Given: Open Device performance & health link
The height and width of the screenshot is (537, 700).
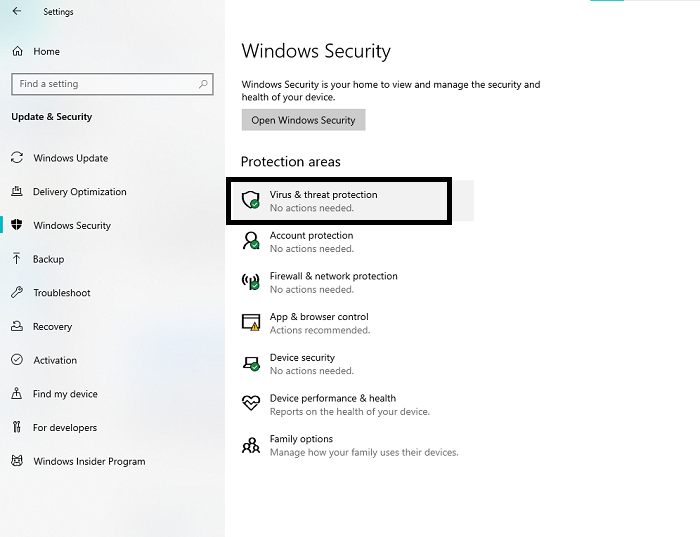Looking at the screenshot, I should (333, 398).
